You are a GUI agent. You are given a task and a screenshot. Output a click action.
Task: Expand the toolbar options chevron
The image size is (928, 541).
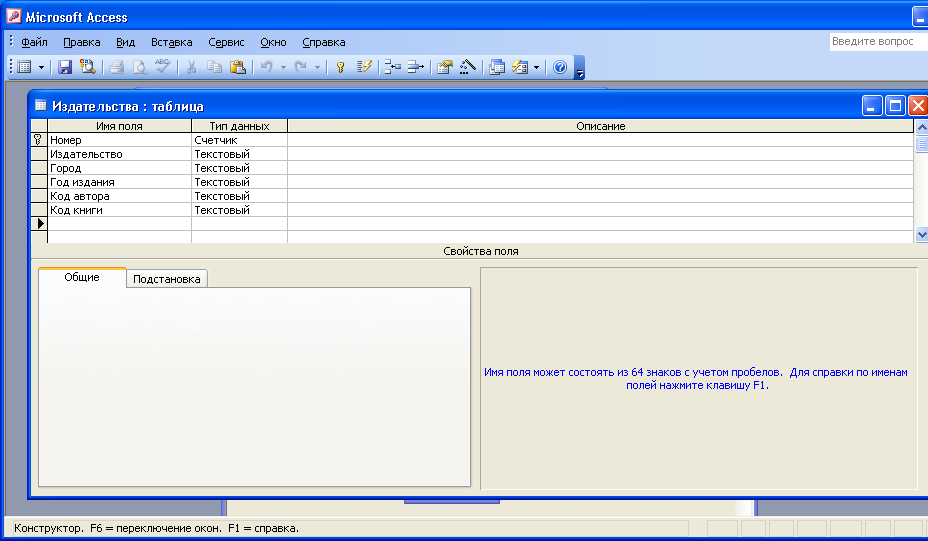(580, 67)
